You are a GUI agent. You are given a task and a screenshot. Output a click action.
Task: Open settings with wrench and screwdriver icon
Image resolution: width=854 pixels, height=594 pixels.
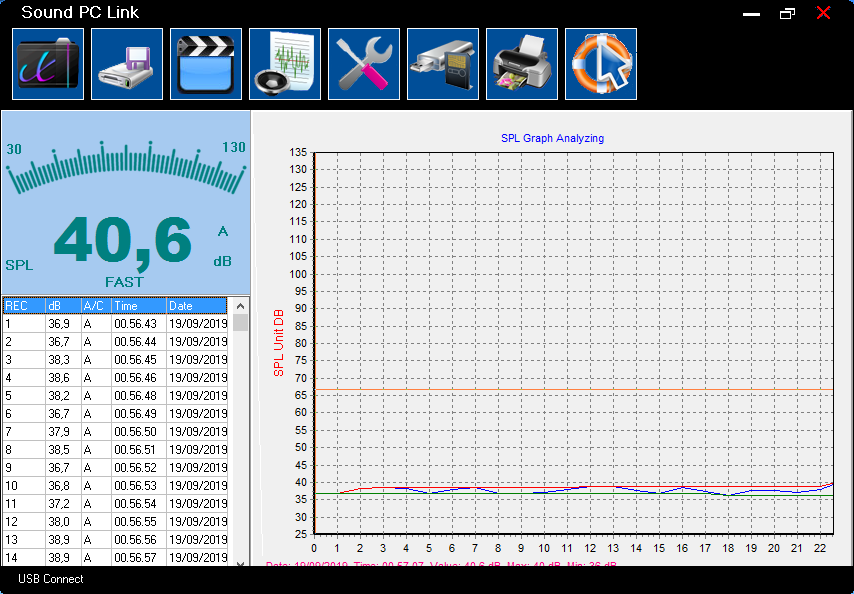tap(364, 64)
